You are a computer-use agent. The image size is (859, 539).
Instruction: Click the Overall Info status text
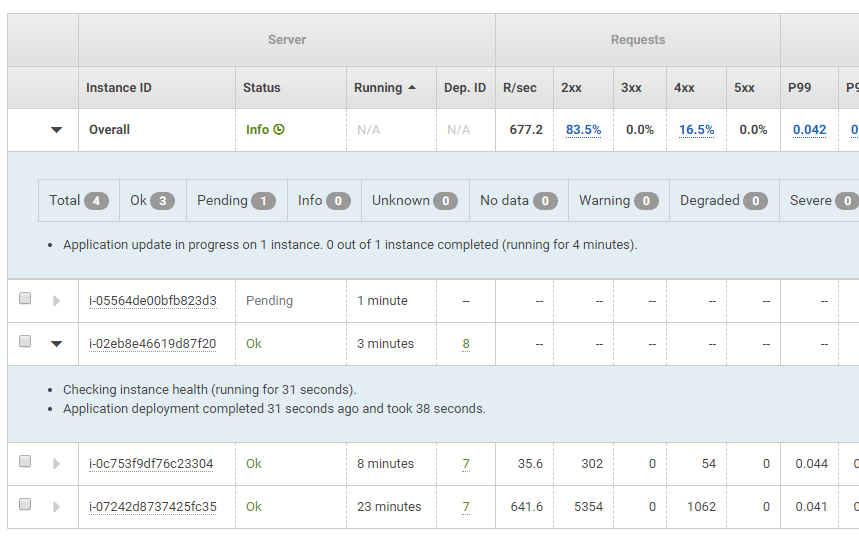coord(257,130)
